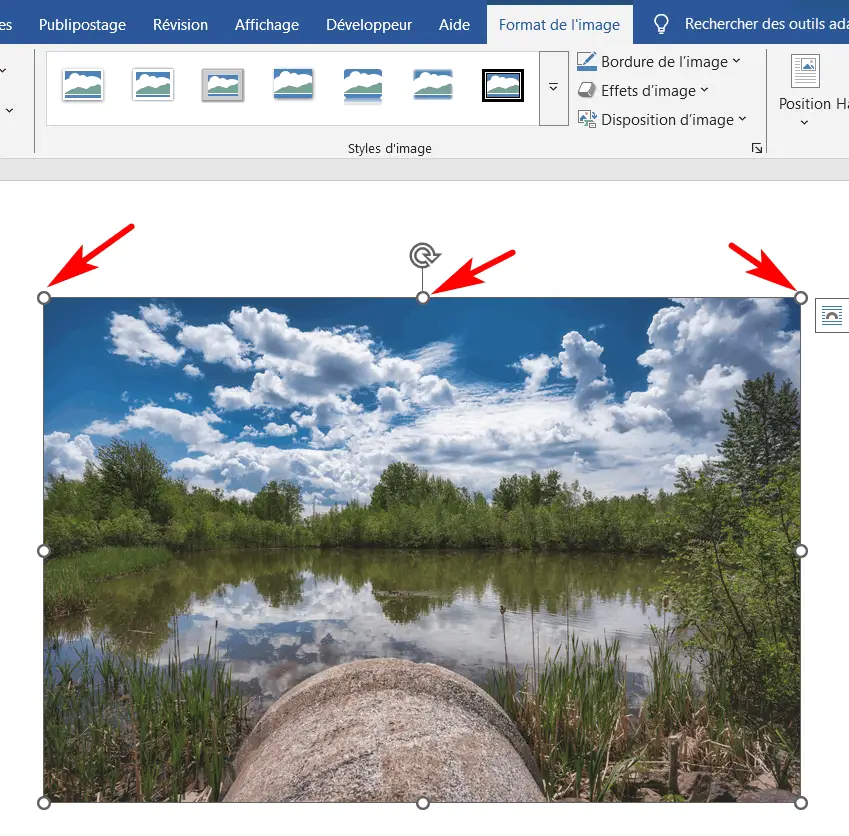Click the bottom-left sizing handle
This screenshot has height=836, width=849.
[44, 803]
